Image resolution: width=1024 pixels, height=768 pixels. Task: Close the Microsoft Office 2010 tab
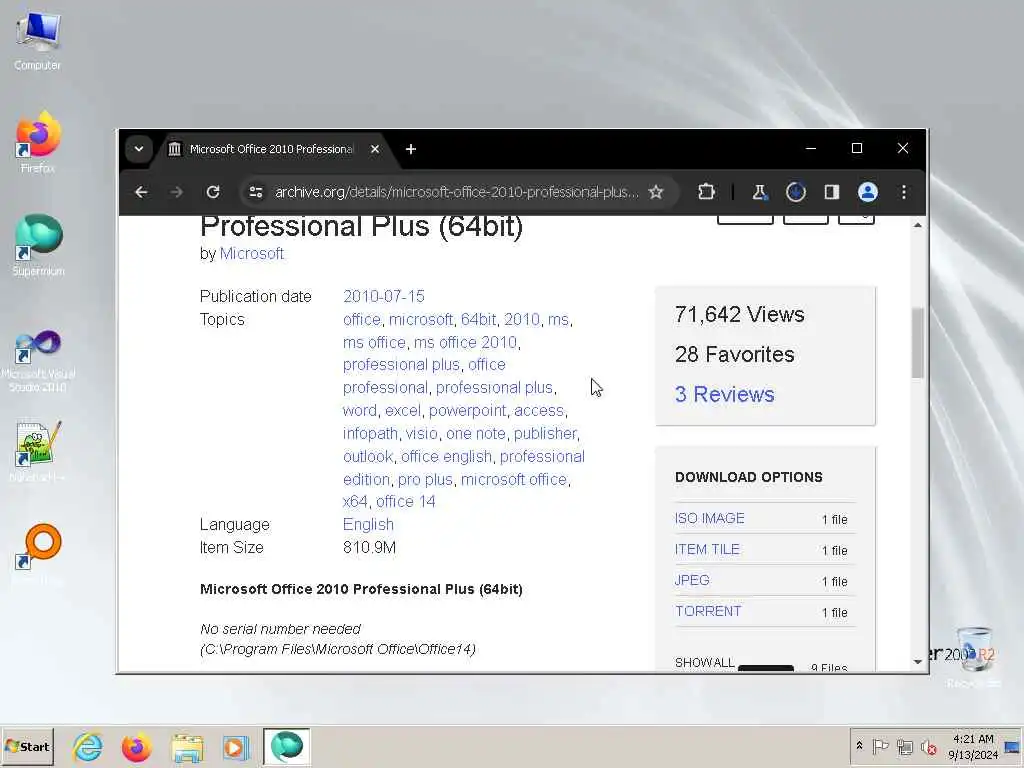375,149
